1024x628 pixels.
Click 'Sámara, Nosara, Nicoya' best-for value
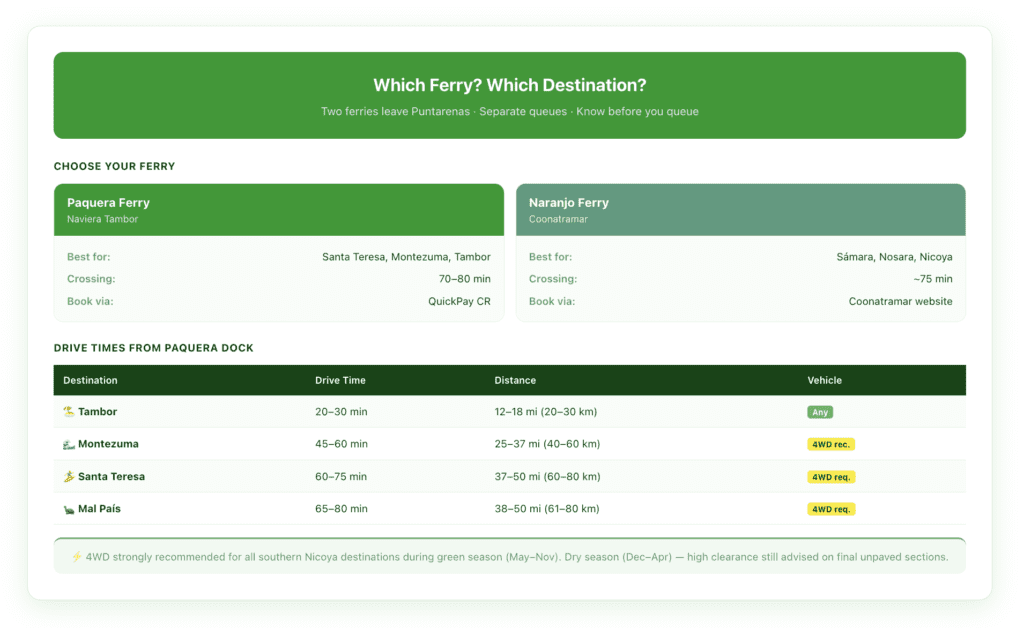click(x=894, y=257)
